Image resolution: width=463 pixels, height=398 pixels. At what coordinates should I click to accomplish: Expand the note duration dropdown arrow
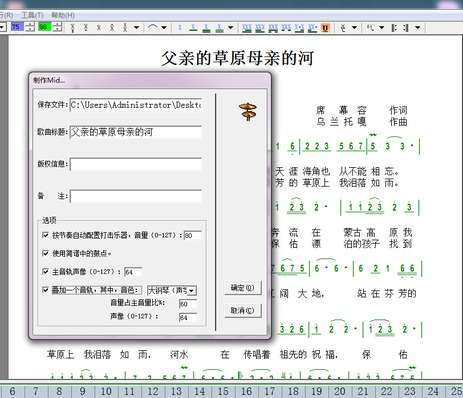pyautogui.click(x=230, y=28)
